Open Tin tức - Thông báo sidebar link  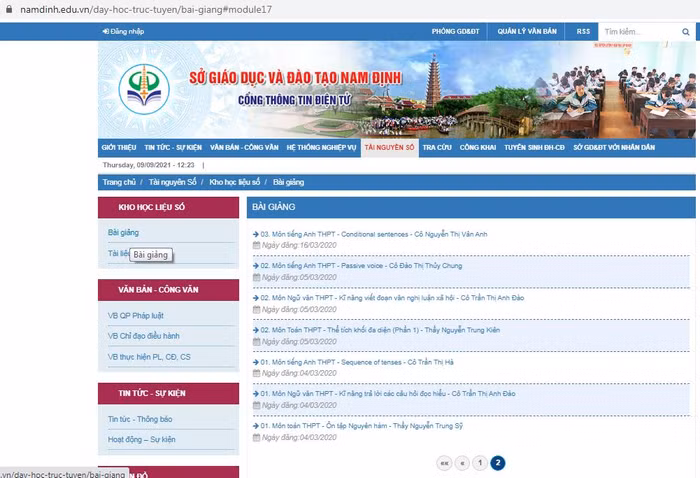[x=140, y=419]
